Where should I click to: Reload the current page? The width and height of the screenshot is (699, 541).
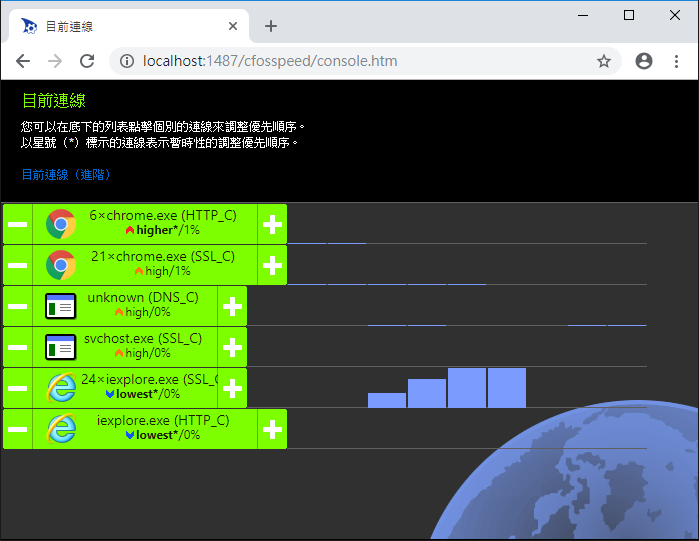87,61
